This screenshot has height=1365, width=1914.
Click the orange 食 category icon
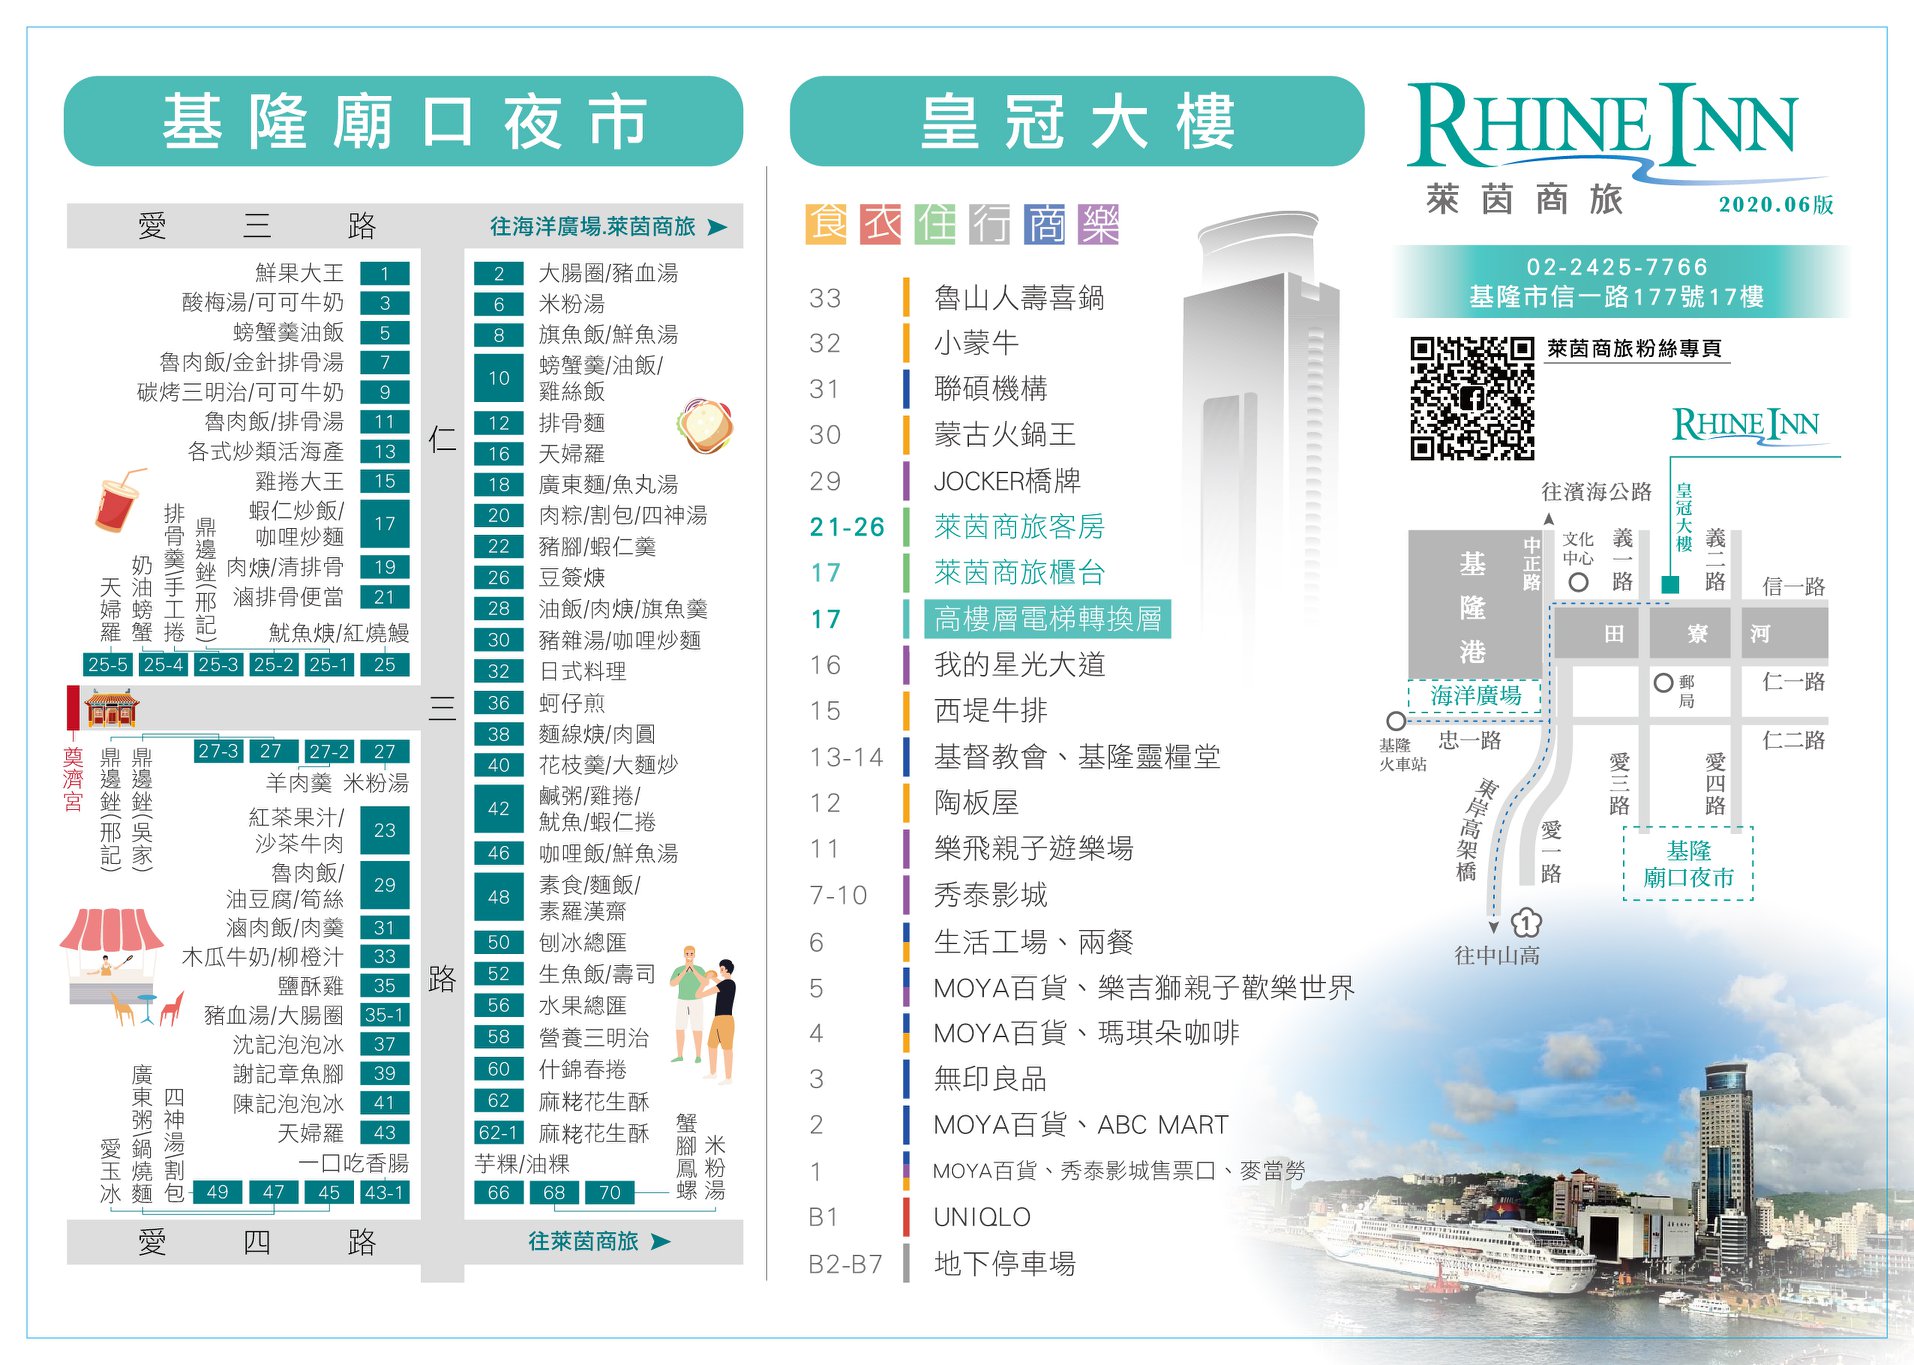826,224
